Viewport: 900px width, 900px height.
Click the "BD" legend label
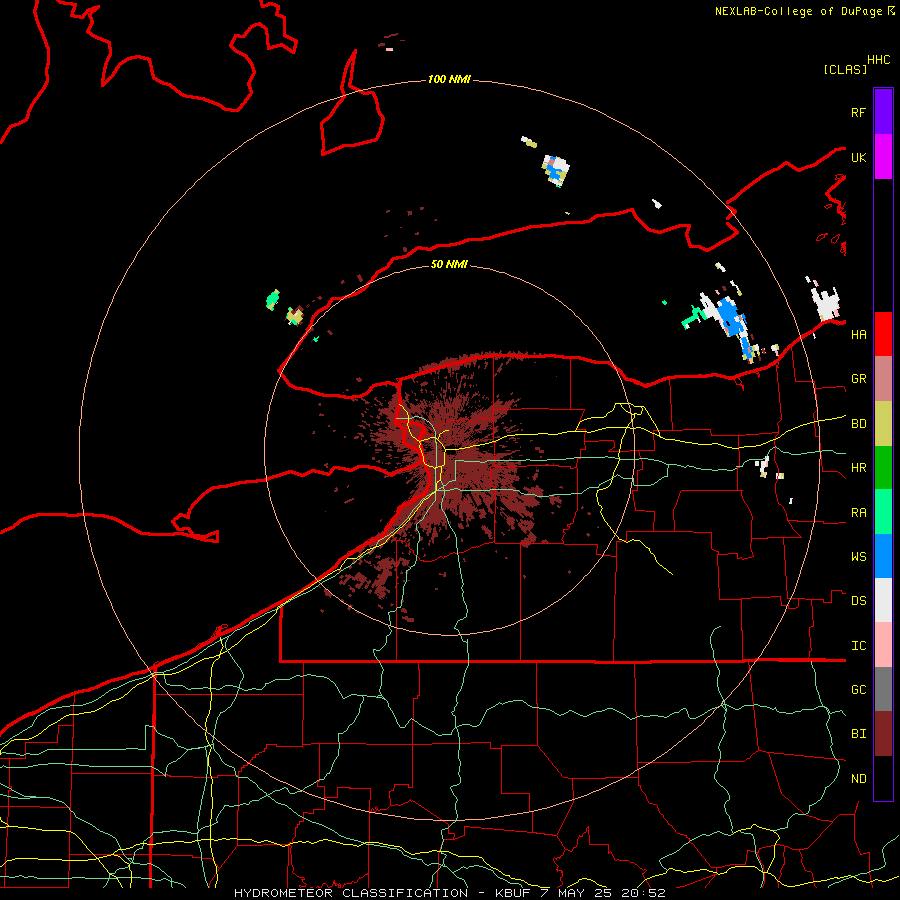[x=859, y=424]
